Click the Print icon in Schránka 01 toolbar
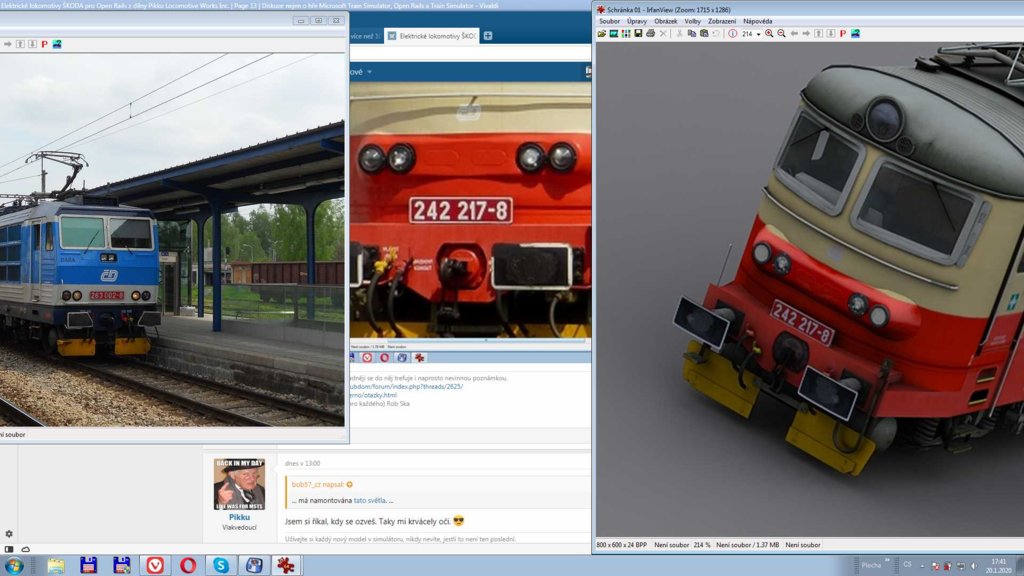Image resolution: width=1024 pixels, height=576 pixels. pyautogui.click(x=650, y=33)
